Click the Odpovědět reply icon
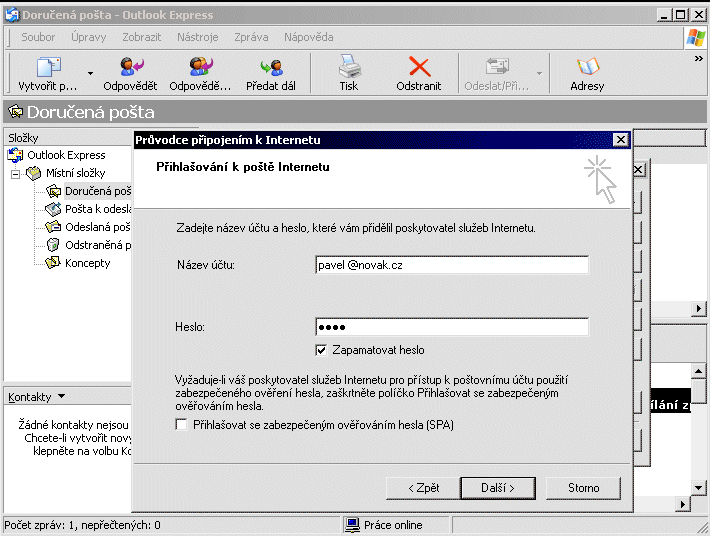 (x=131, y=67)
